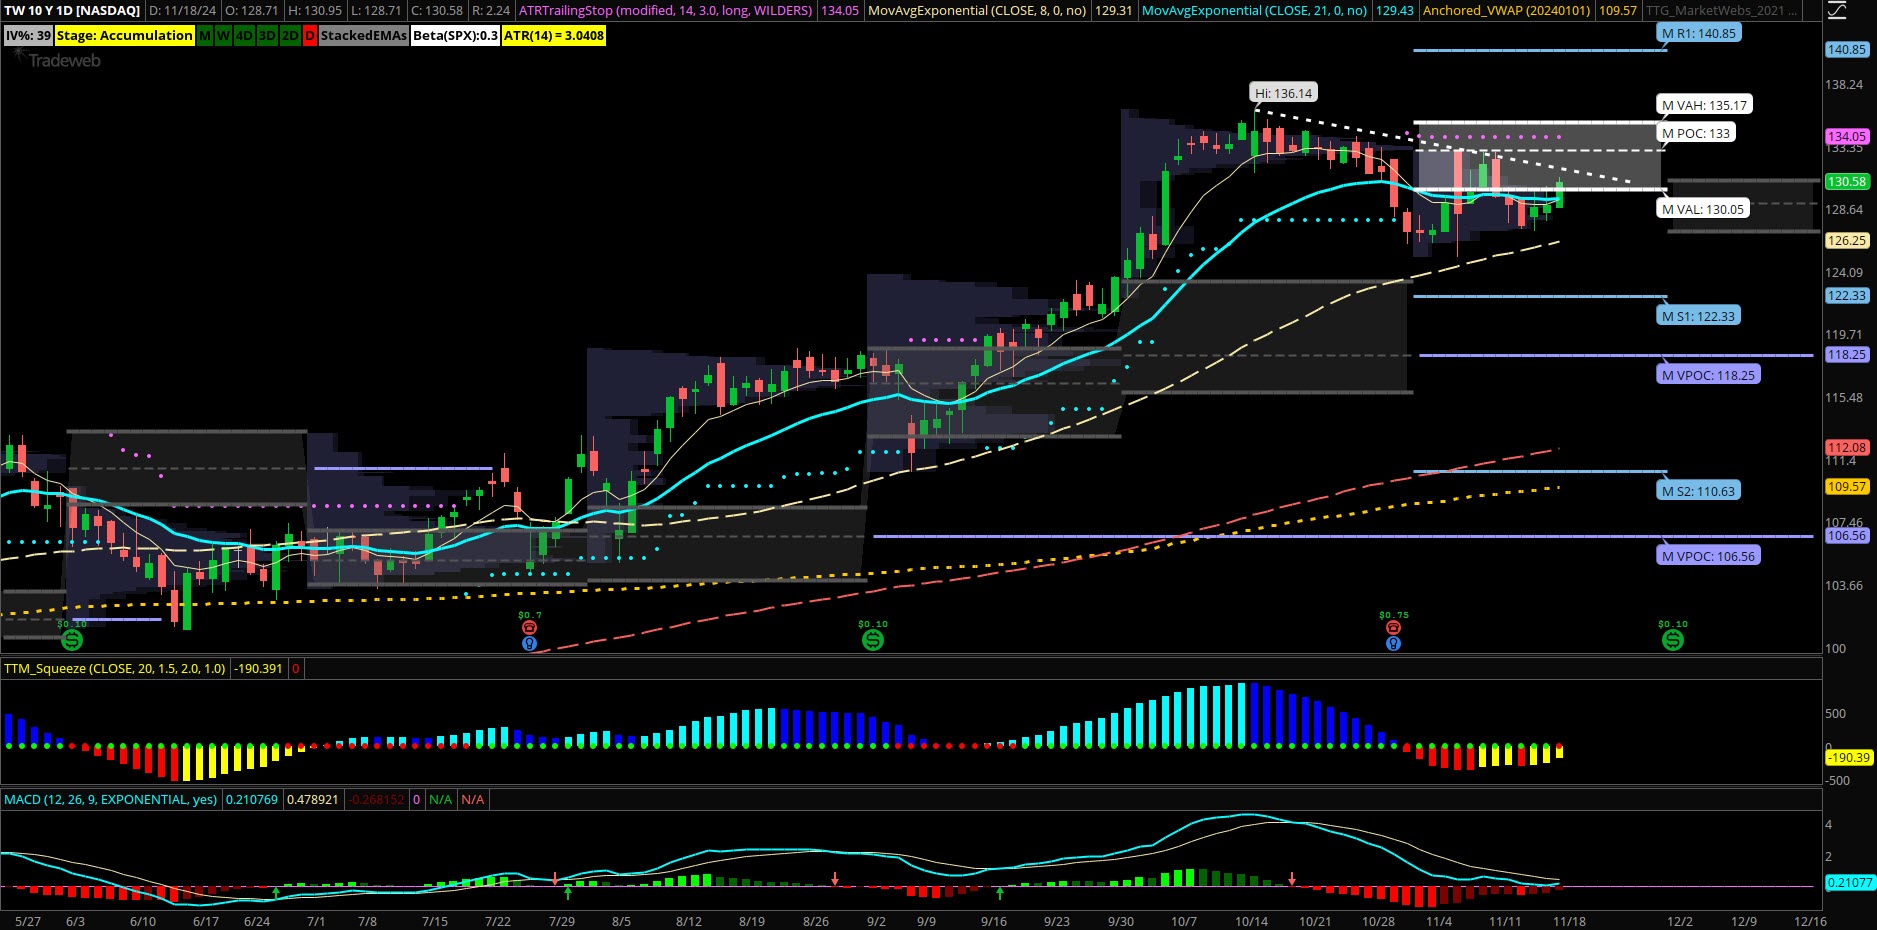Viewport: 1877px width, 930px height.
Task: Click the green 3D timeframe label
Action: (267, 35)
